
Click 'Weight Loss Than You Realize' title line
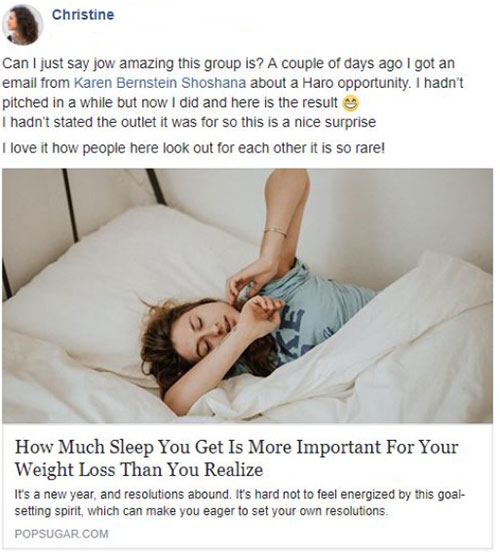point(139,469)
